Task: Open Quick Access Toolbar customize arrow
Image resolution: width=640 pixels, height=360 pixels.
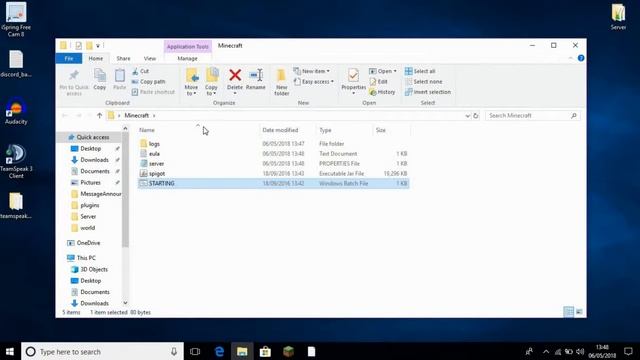Action: (98, 46)
